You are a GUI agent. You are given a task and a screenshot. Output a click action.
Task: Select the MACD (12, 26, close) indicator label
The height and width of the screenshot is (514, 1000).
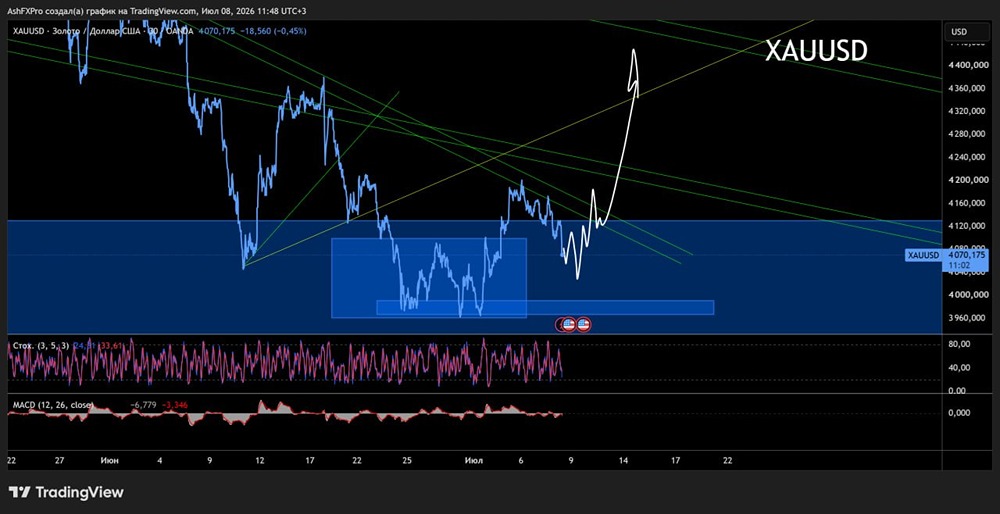tap(53, 405)
